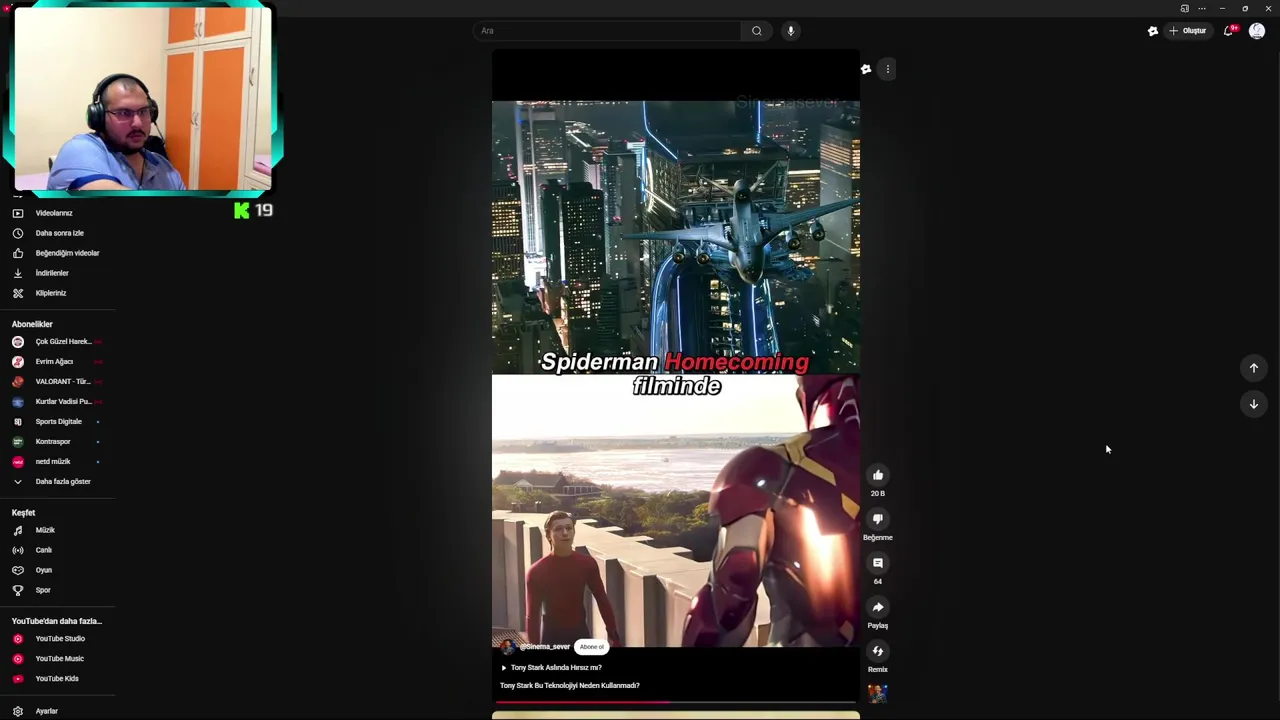The height and width of the screenshot is (720, 1280).
Task: Start voice search with microphone
Action: click(x=790, y=31)
